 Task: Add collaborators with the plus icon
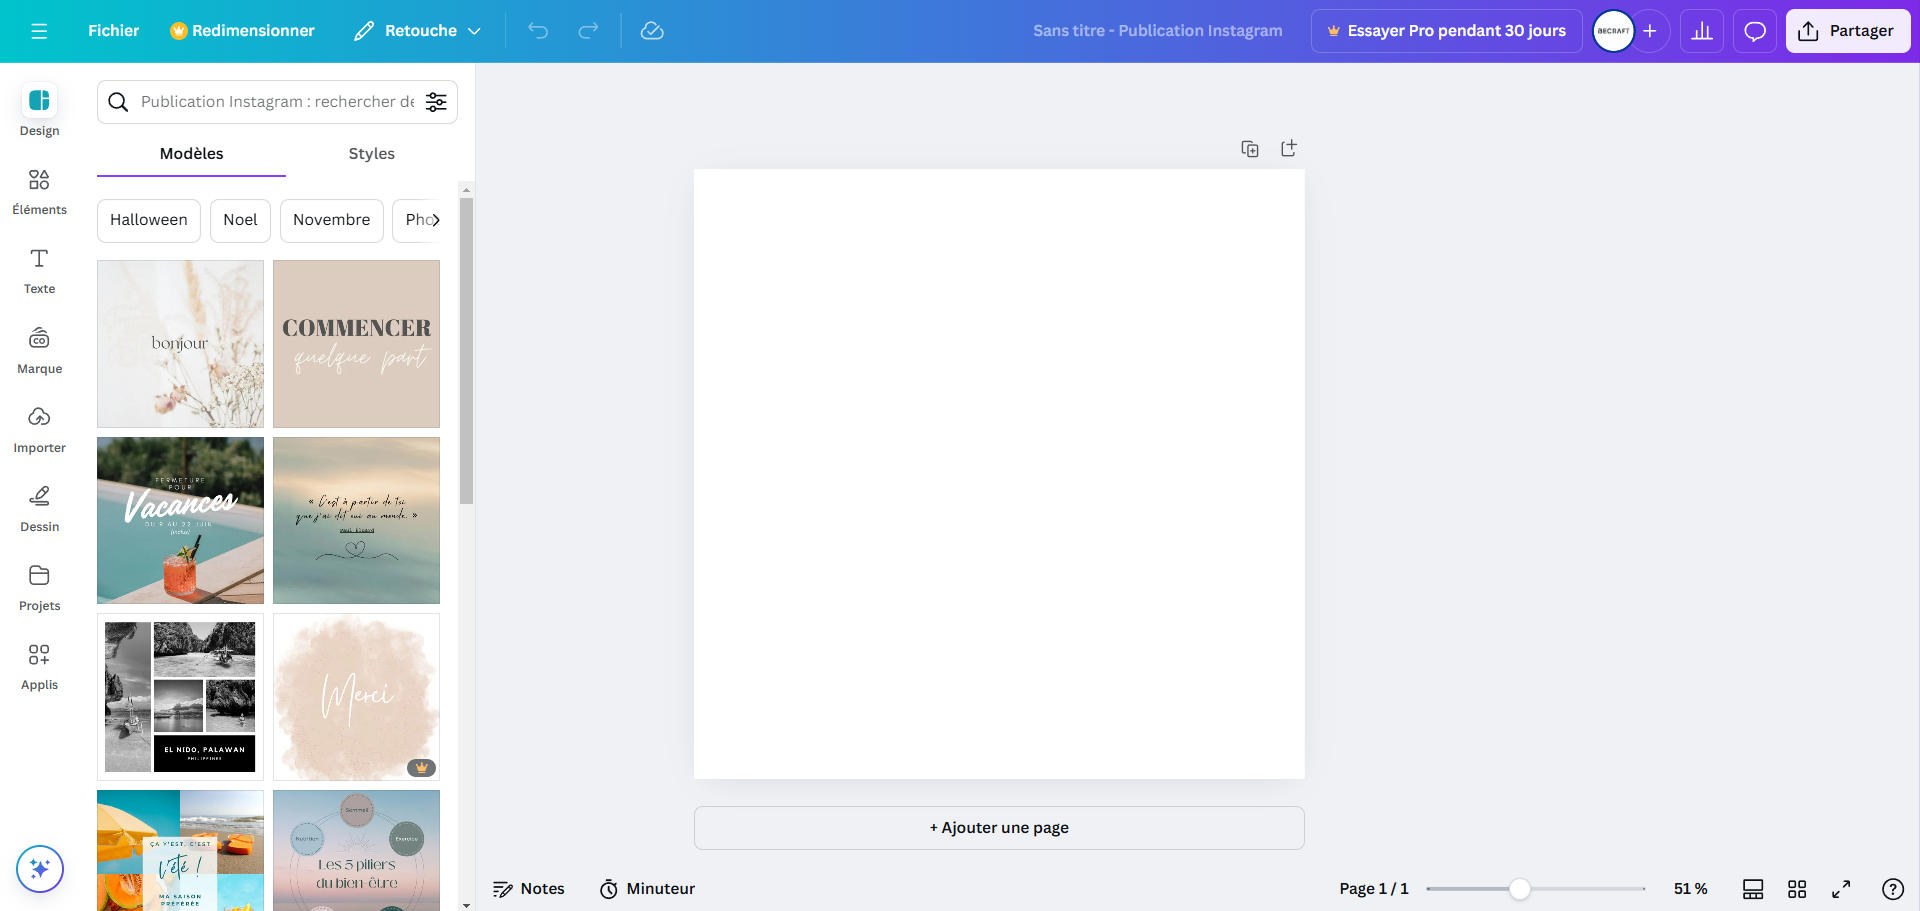coord(1650,31)
